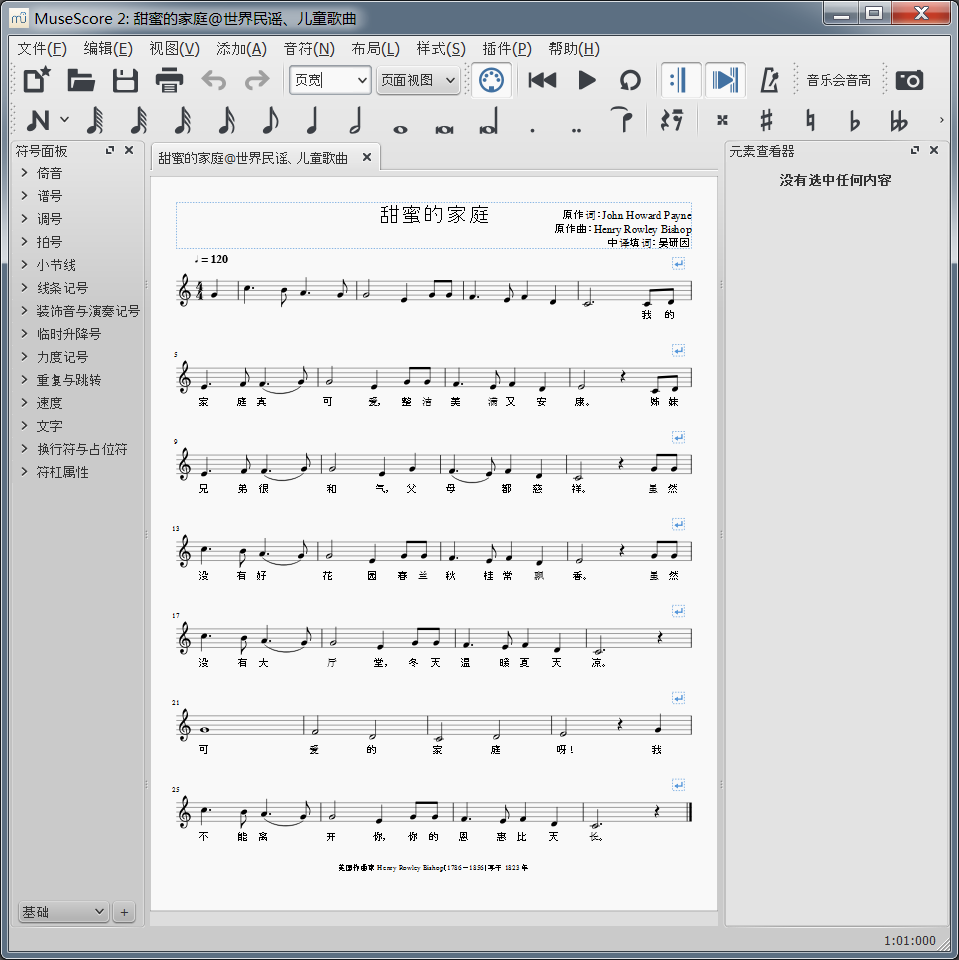Select the quarter note duration

[312, 121]
